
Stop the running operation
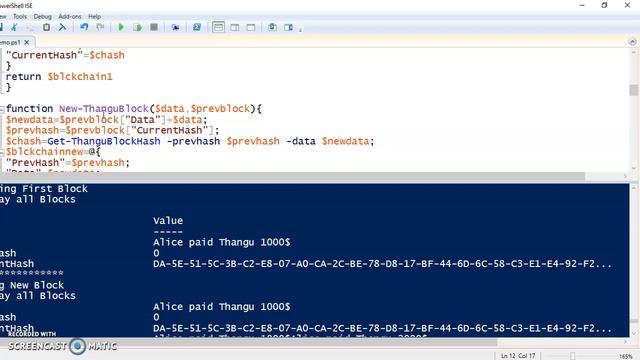click(x=154, y=27)
